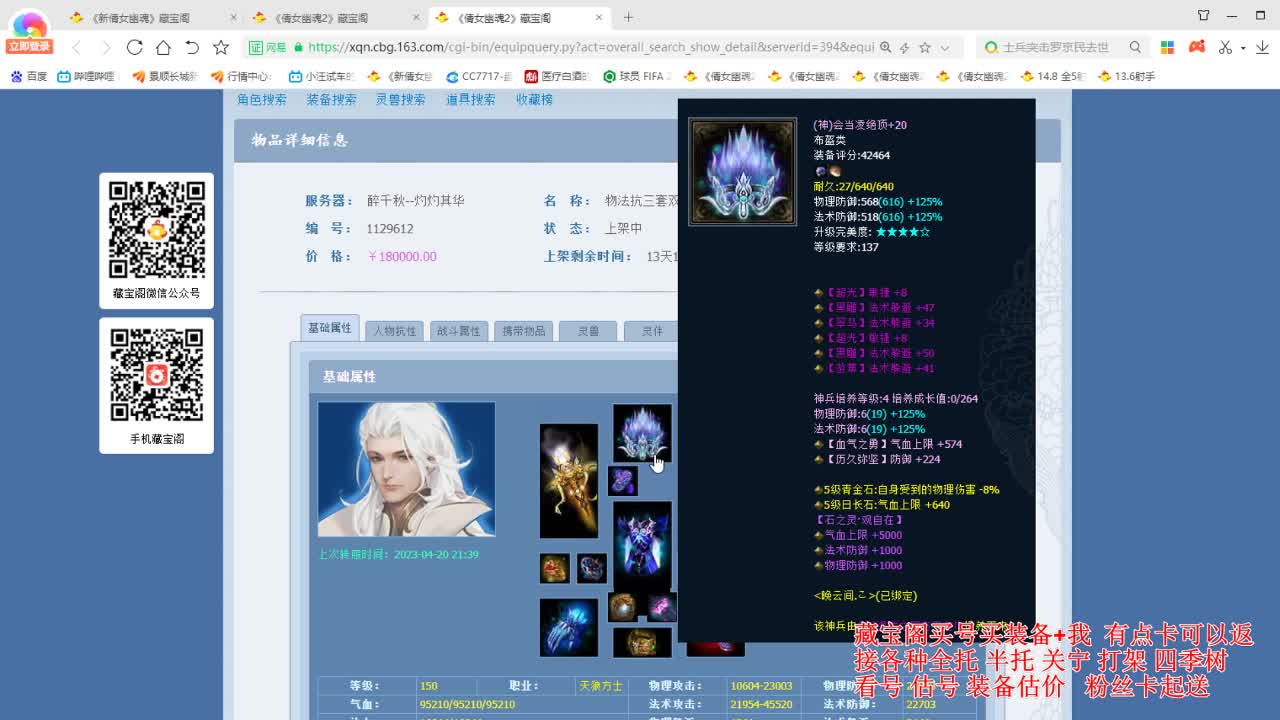
Task: Select the 角色搜索 navigation link
Action: click(x=260, y=99)
